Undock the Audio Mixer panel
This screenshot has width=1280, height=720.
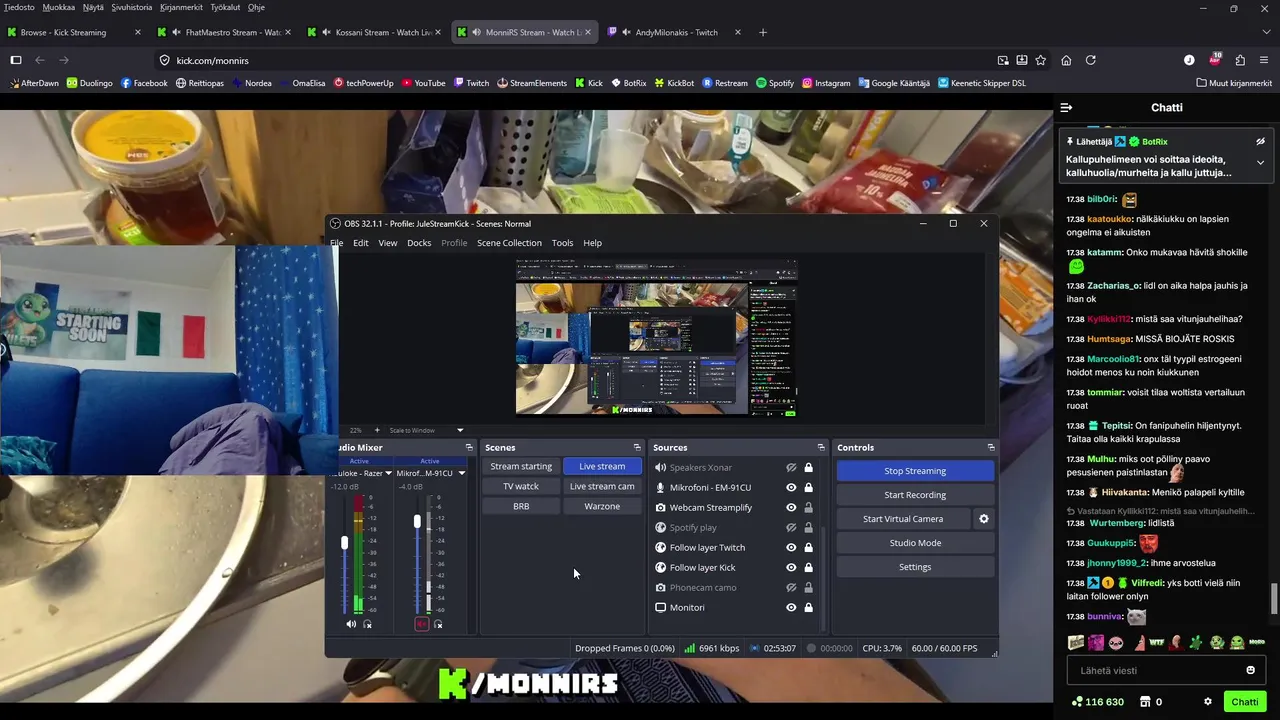tap(469, 448)
